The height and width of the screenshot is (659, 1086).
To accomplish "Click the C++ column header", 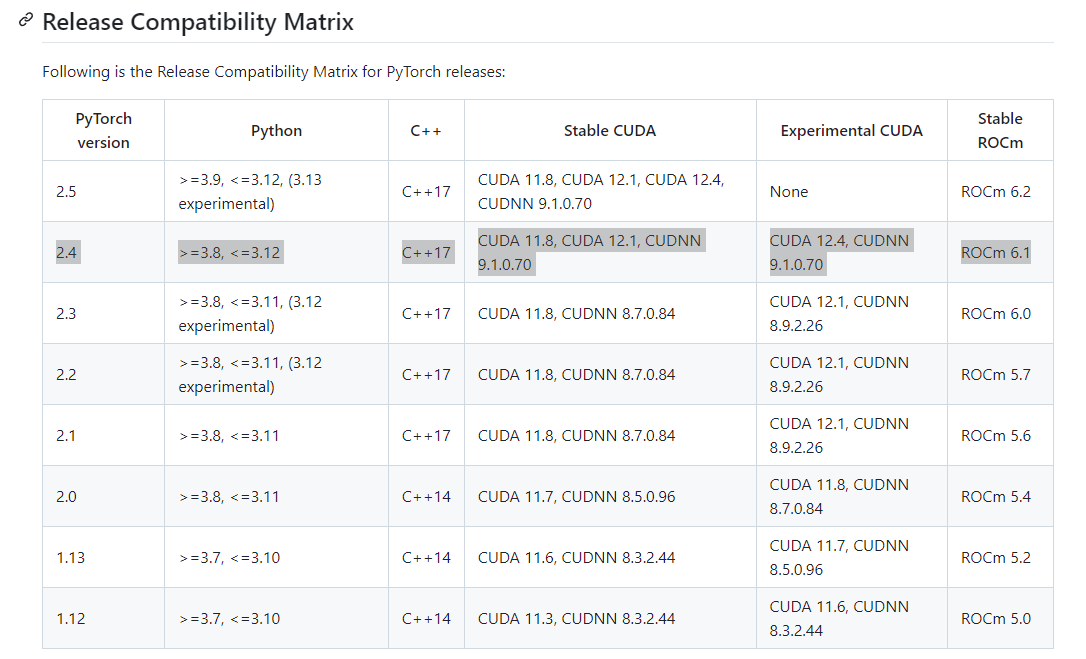I will point(426,130).
